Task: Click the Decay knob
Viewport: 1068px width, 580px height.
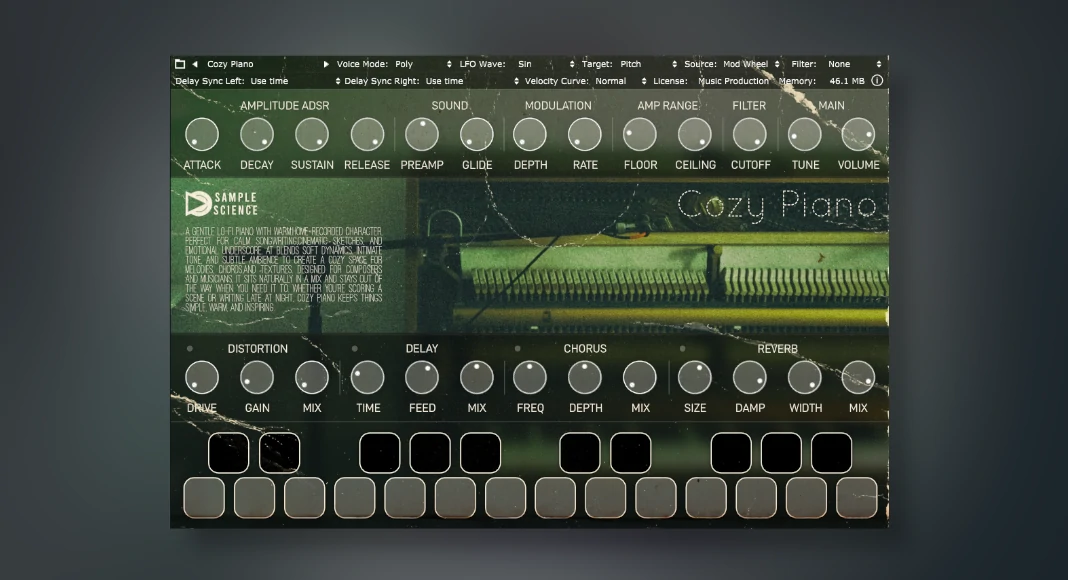Action: (x=257, y=134)
